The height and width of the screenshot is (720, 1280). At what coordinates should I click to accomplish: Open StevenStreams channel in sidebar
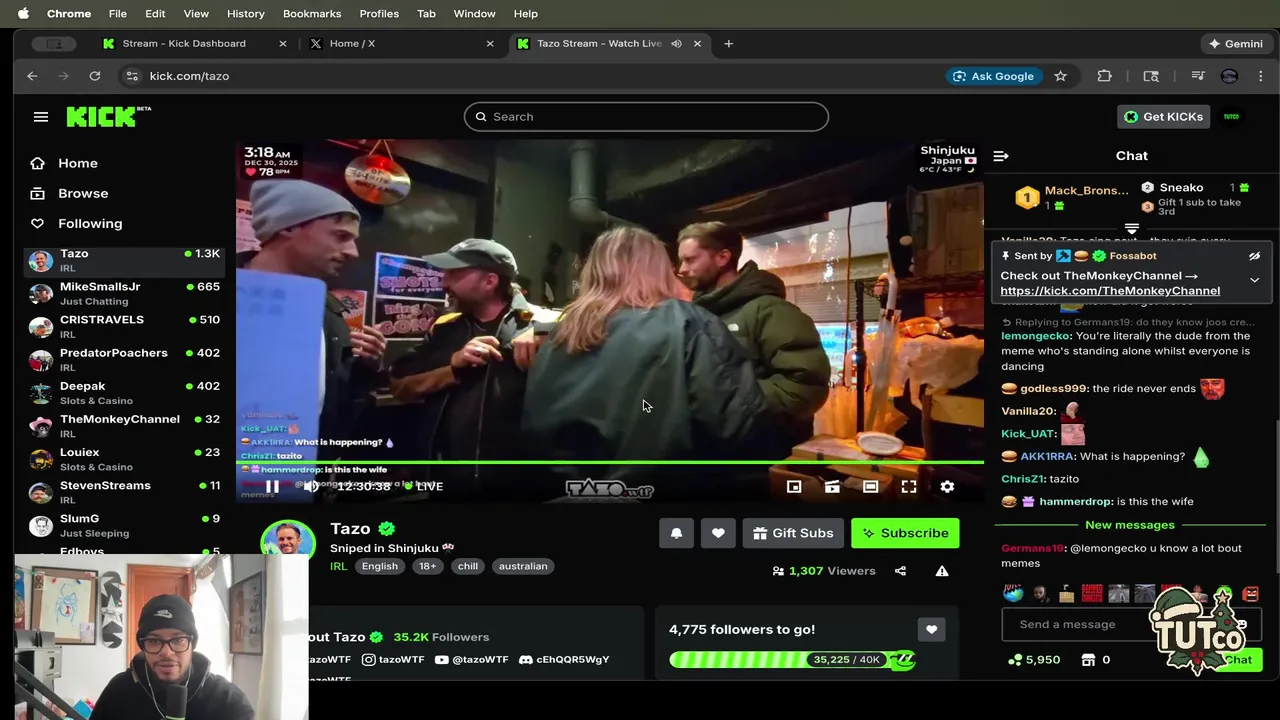coord(124,491)
